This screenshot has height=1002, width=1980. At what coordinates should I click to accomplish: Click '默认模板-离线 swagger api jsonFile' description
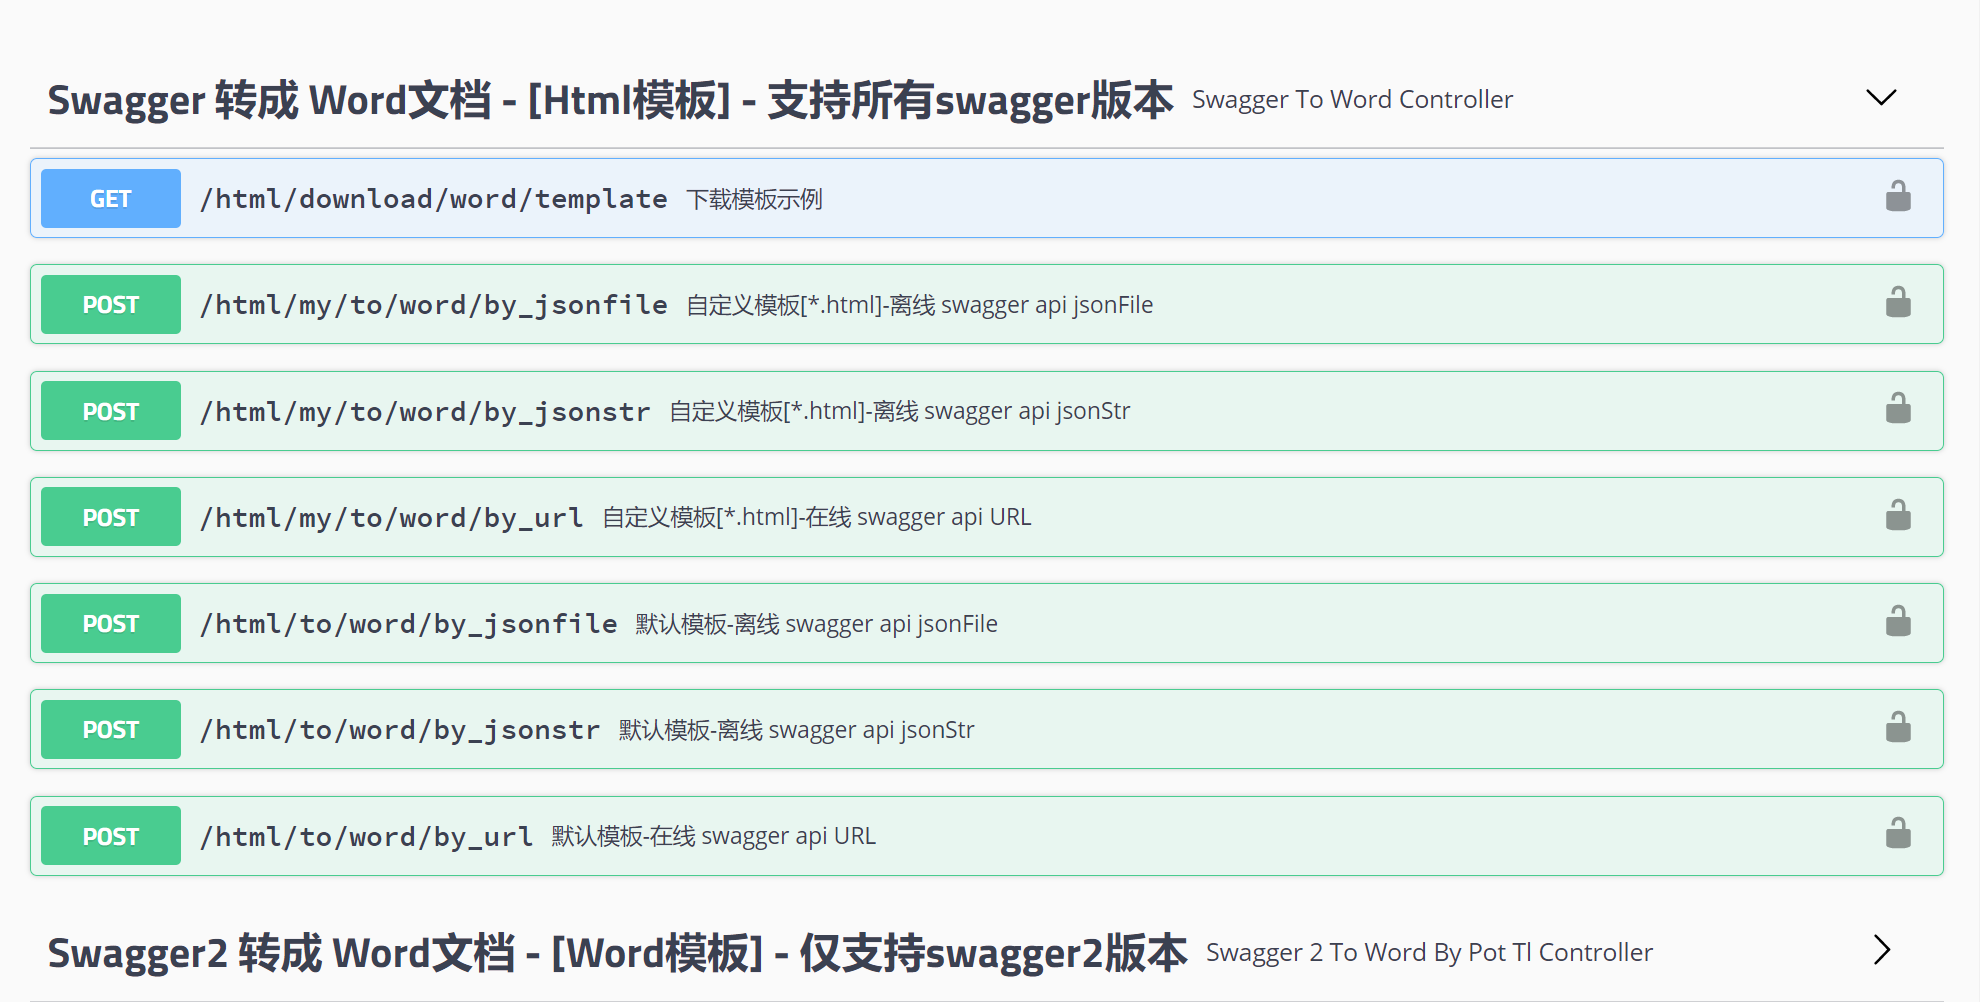[x=816, y=624]
